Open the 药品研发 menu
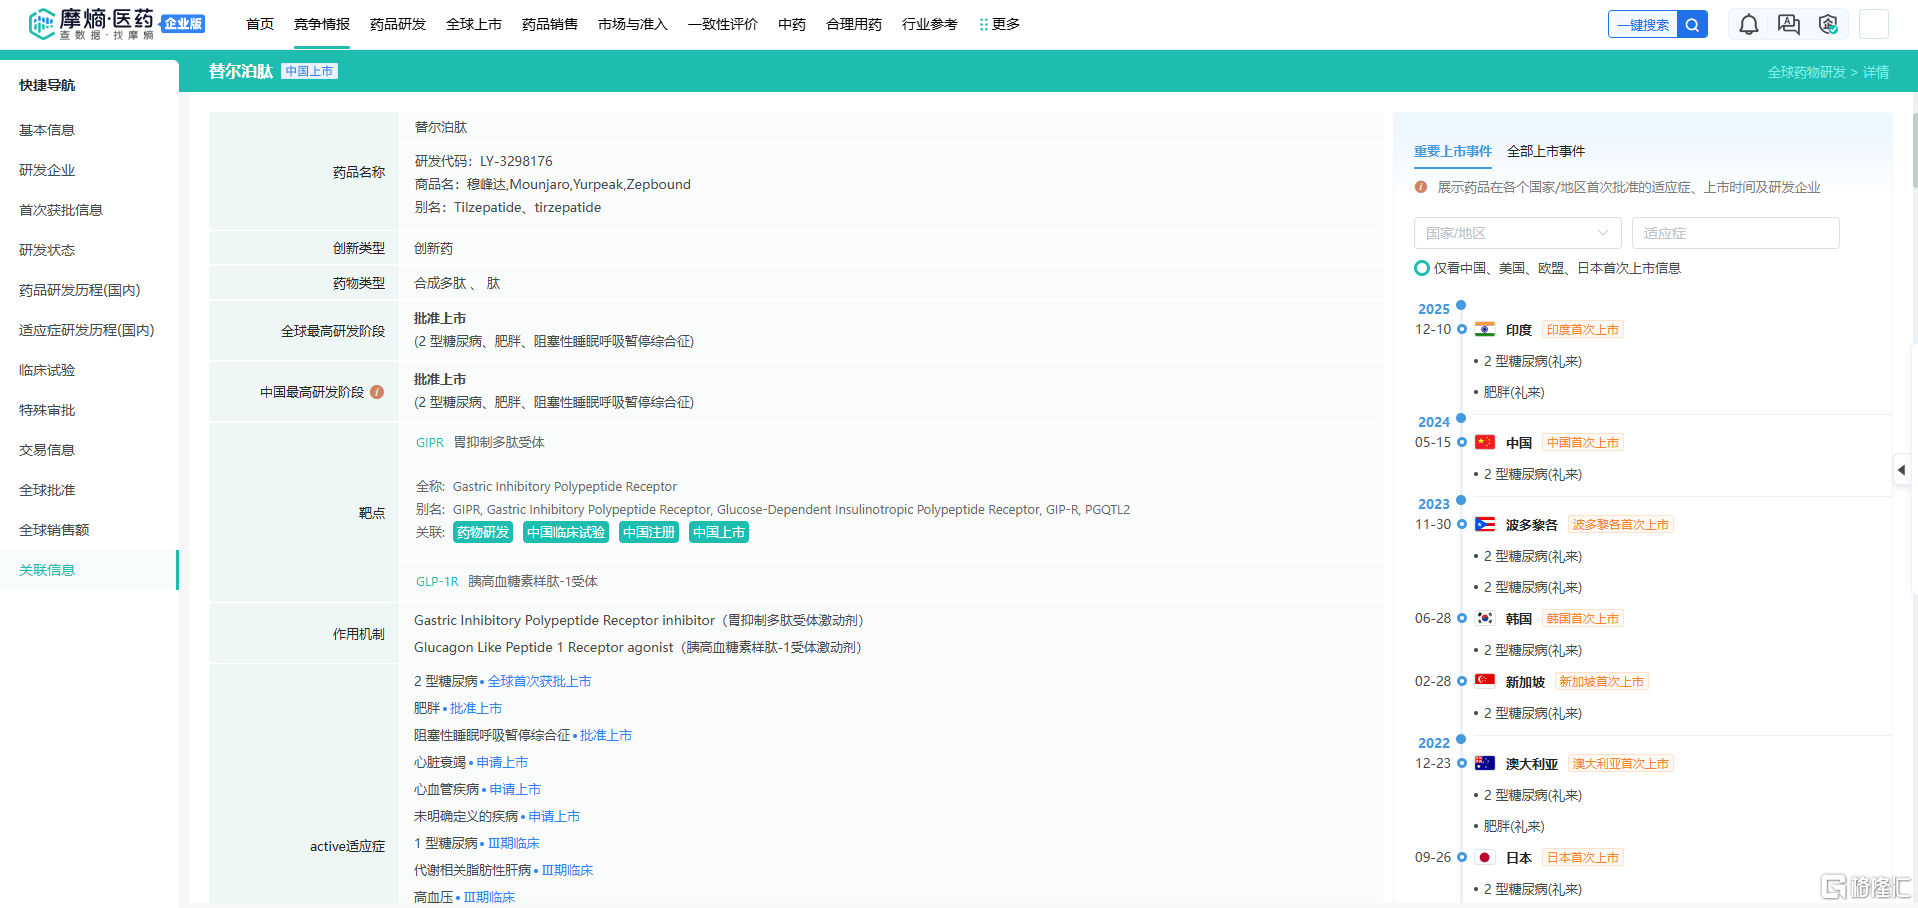 (398, 24)
